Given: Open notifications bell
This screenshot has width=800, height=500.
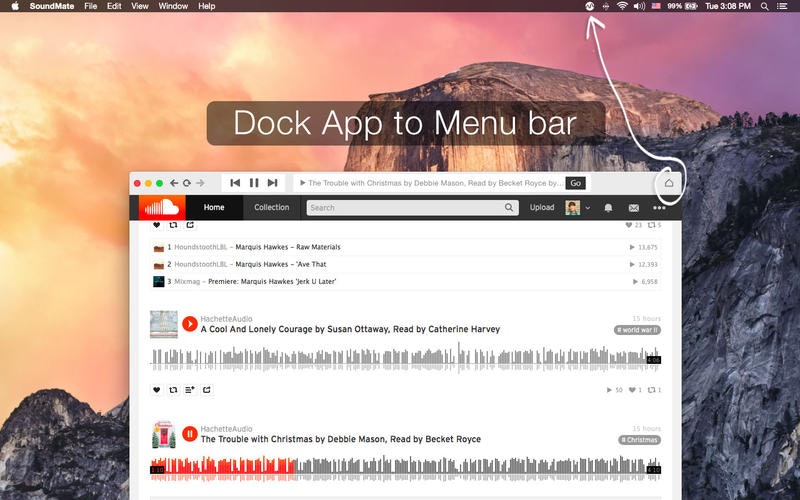Looking at the screenshot, I should (608, 208).
